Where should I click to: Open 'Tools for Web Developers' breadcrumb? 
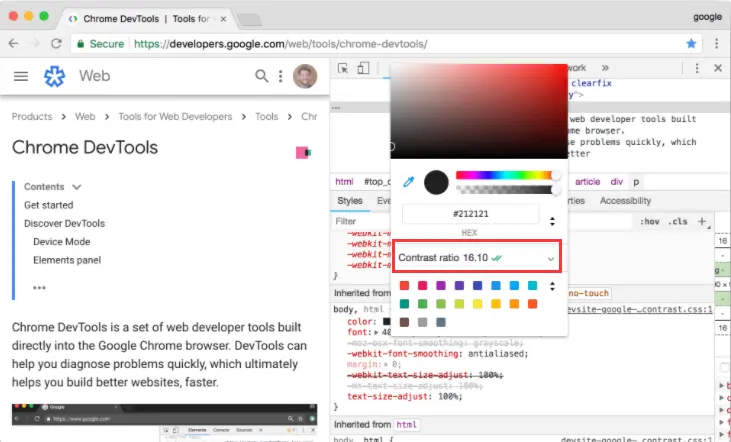tap(175, 117)
